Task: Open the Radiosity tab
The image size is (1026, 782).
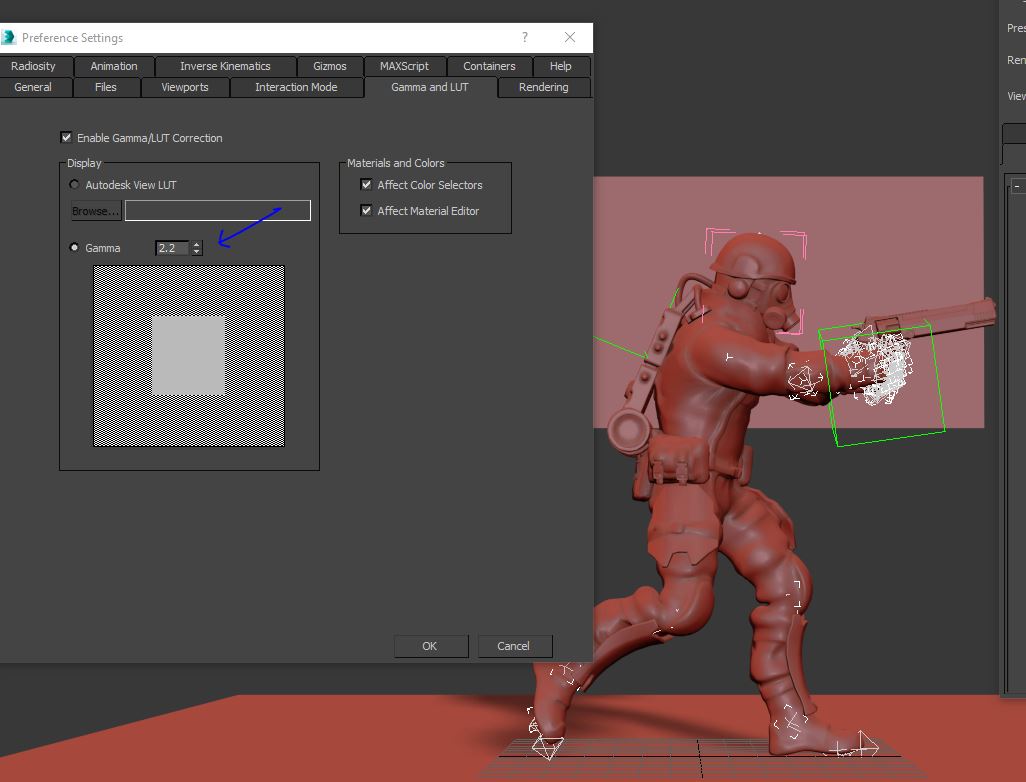Action: pyautogui.click(x=33, y=66)
